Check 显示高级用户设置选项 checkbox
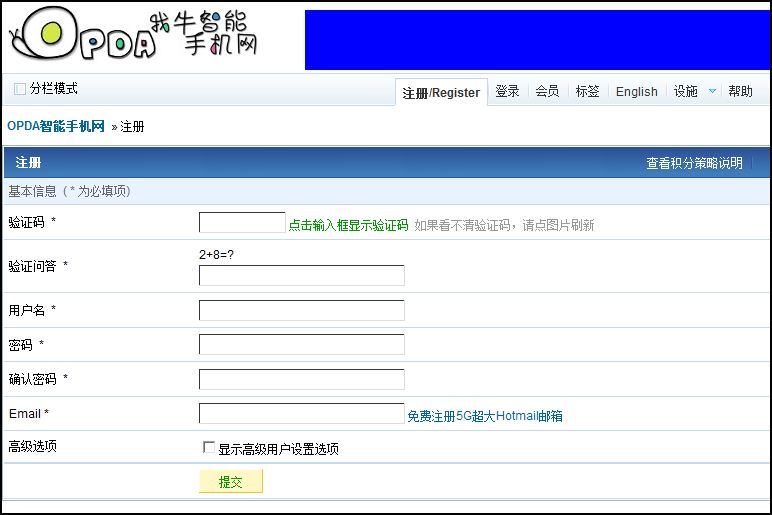Screen dimensions: 772x515 coord(209,447)
